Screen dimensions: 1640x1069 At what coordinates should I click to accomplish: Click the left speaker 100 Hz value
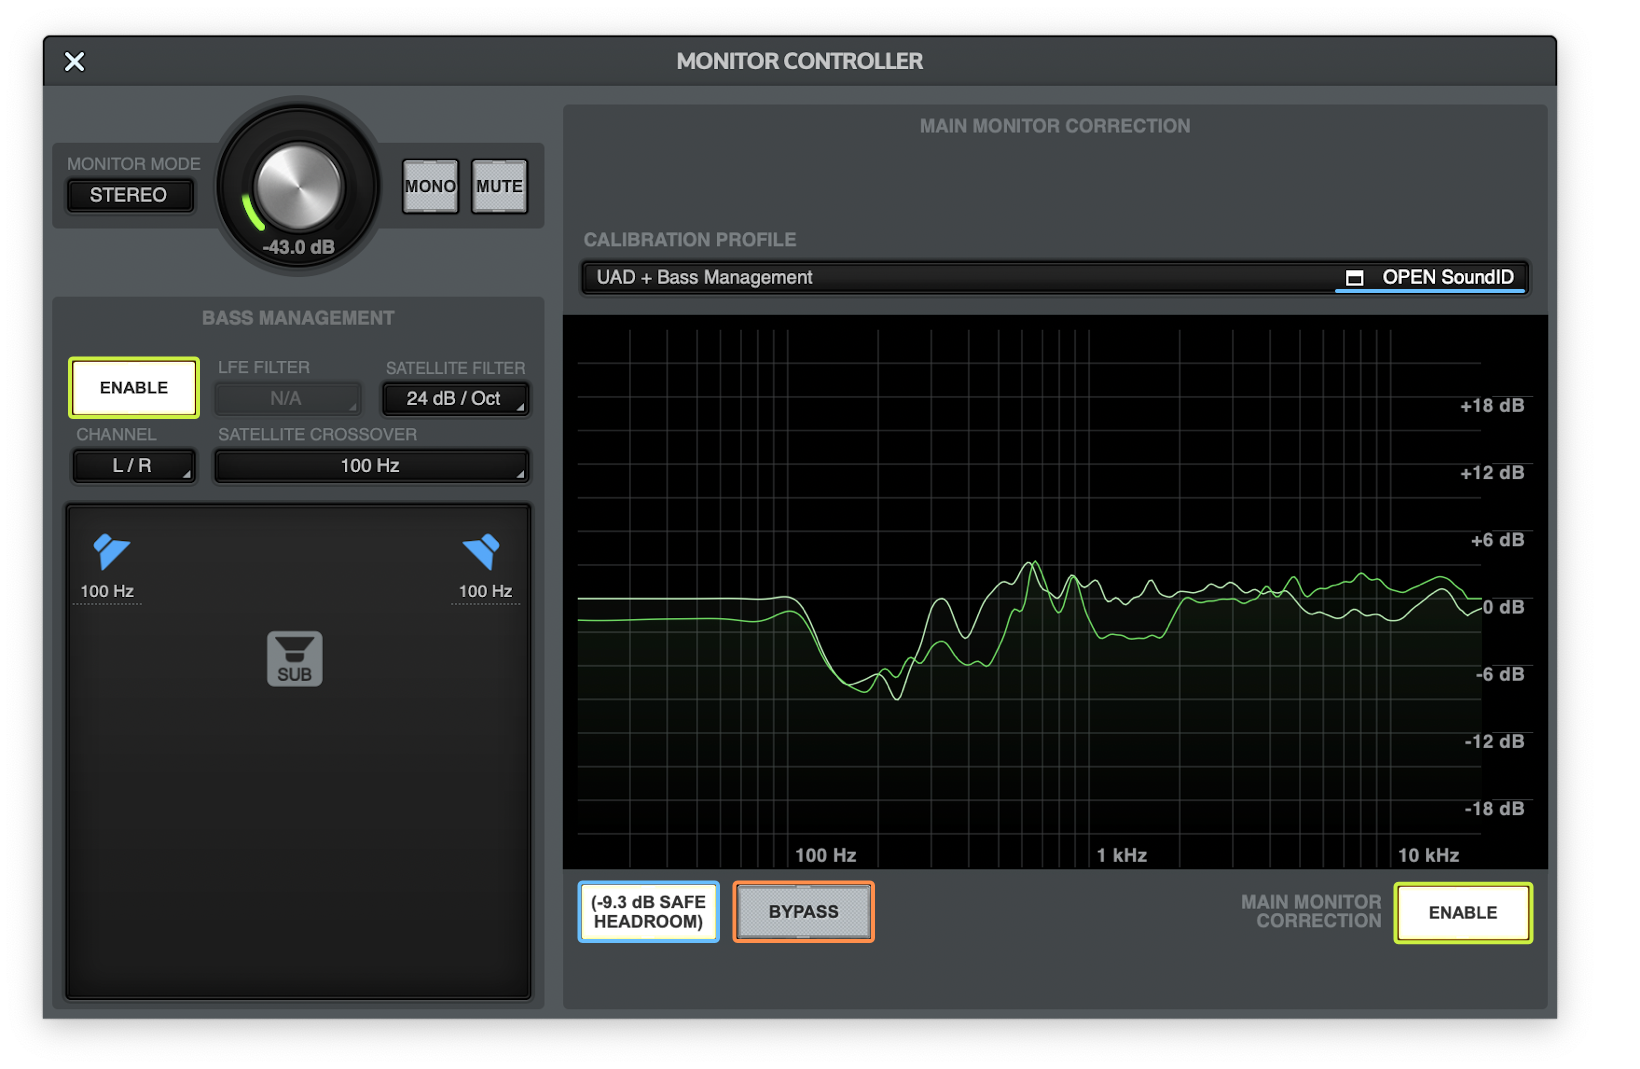point(107,592)
